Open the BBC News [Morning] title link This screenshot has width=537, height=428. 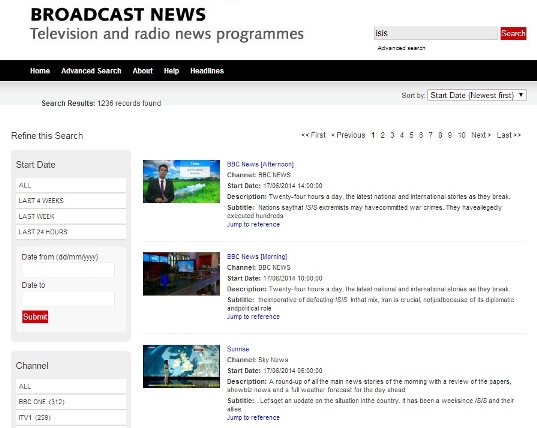pos(257,256)
